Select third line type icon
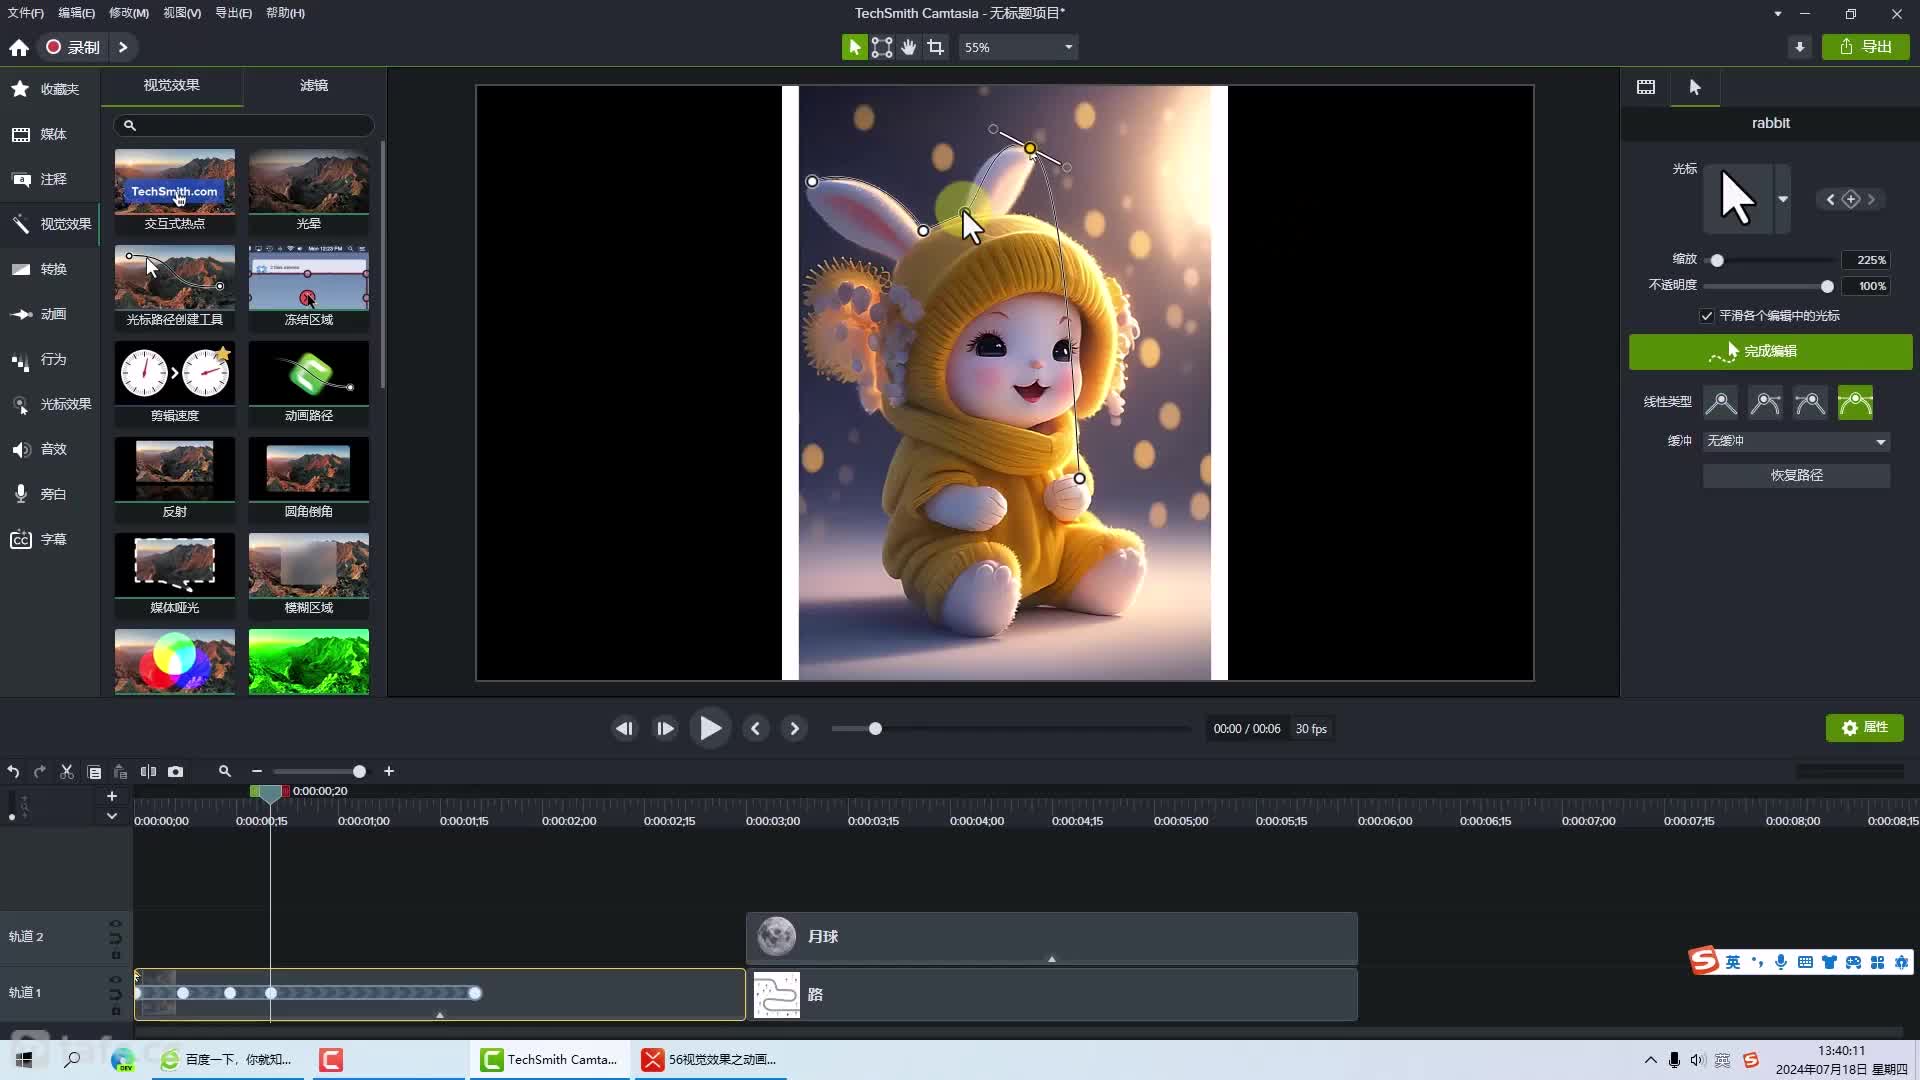 tap(1810, 402)
